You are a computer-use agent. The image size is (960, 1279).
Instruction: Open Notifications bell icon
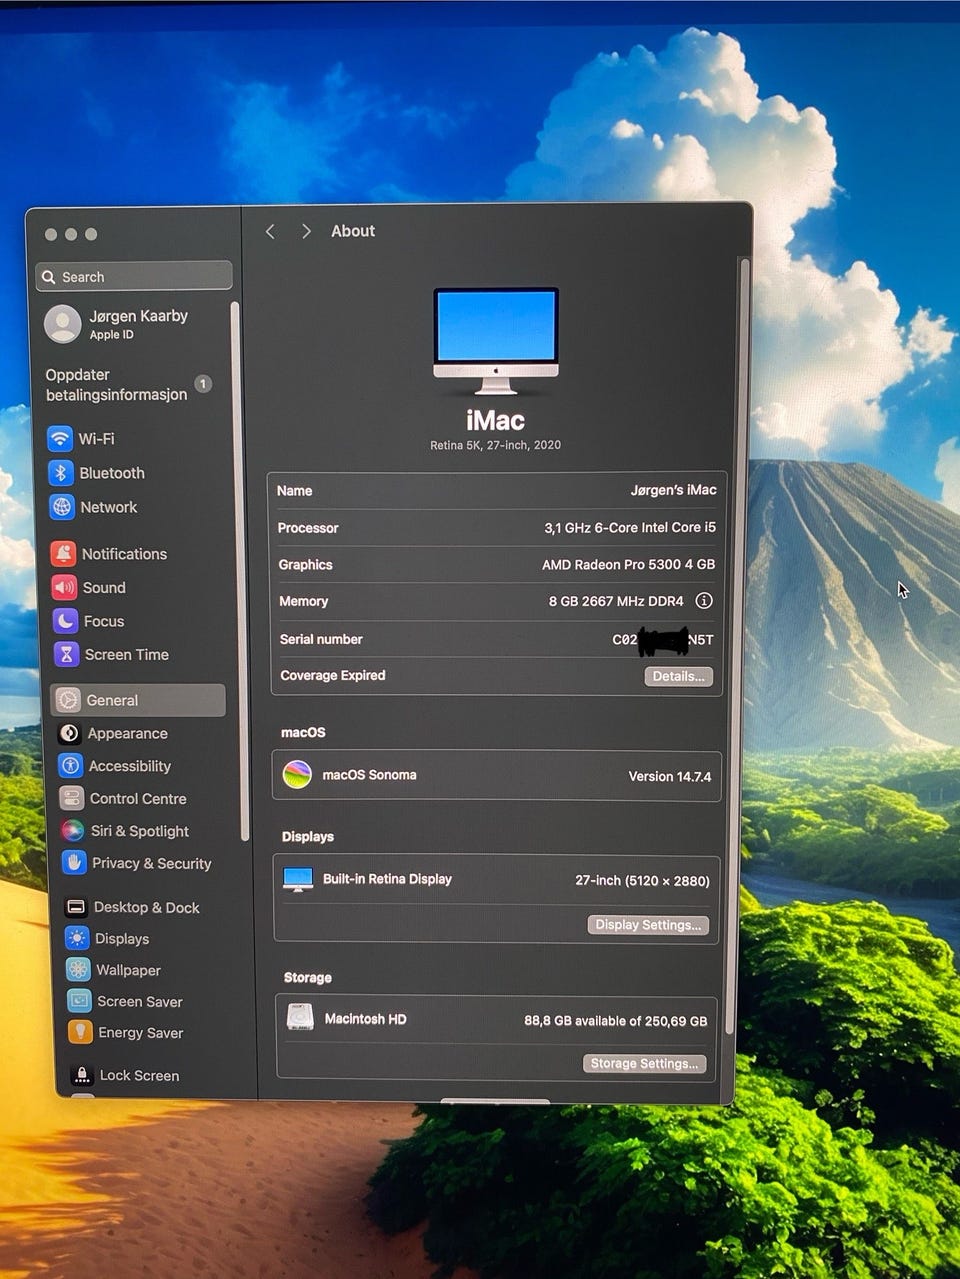pyautogui.click(x=63, y=553)
